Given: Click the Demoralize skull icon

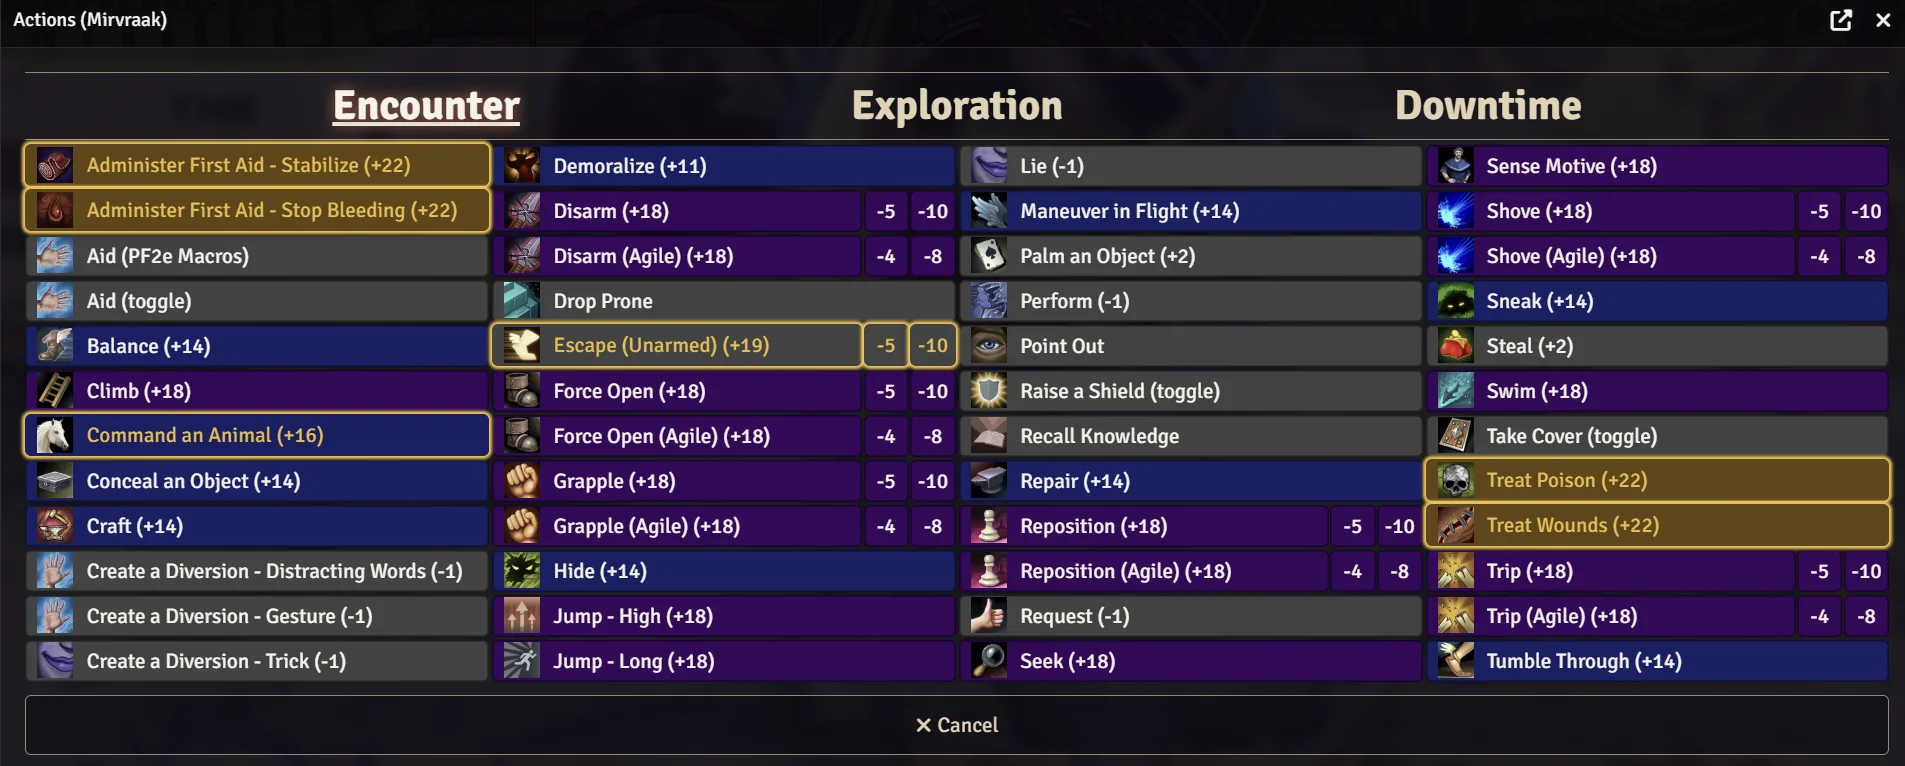Looking at the screenshot, I should click(x=522, y=166).
